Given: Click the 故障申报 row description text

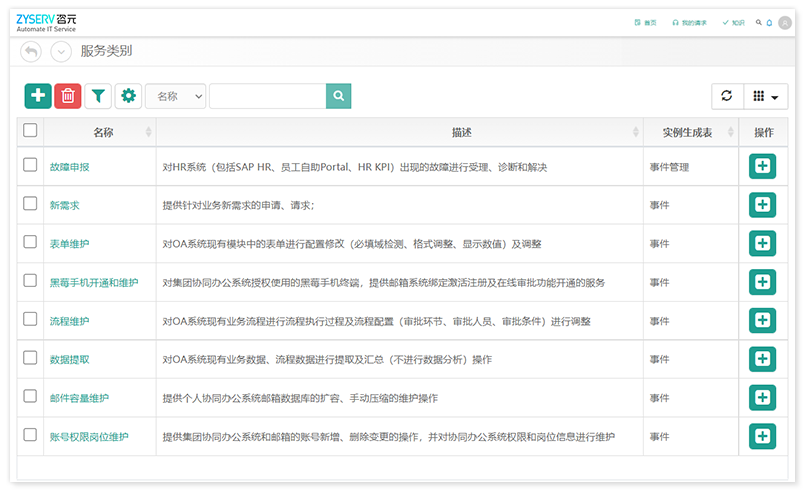Looking at the screenshot, I should point(355,167).
